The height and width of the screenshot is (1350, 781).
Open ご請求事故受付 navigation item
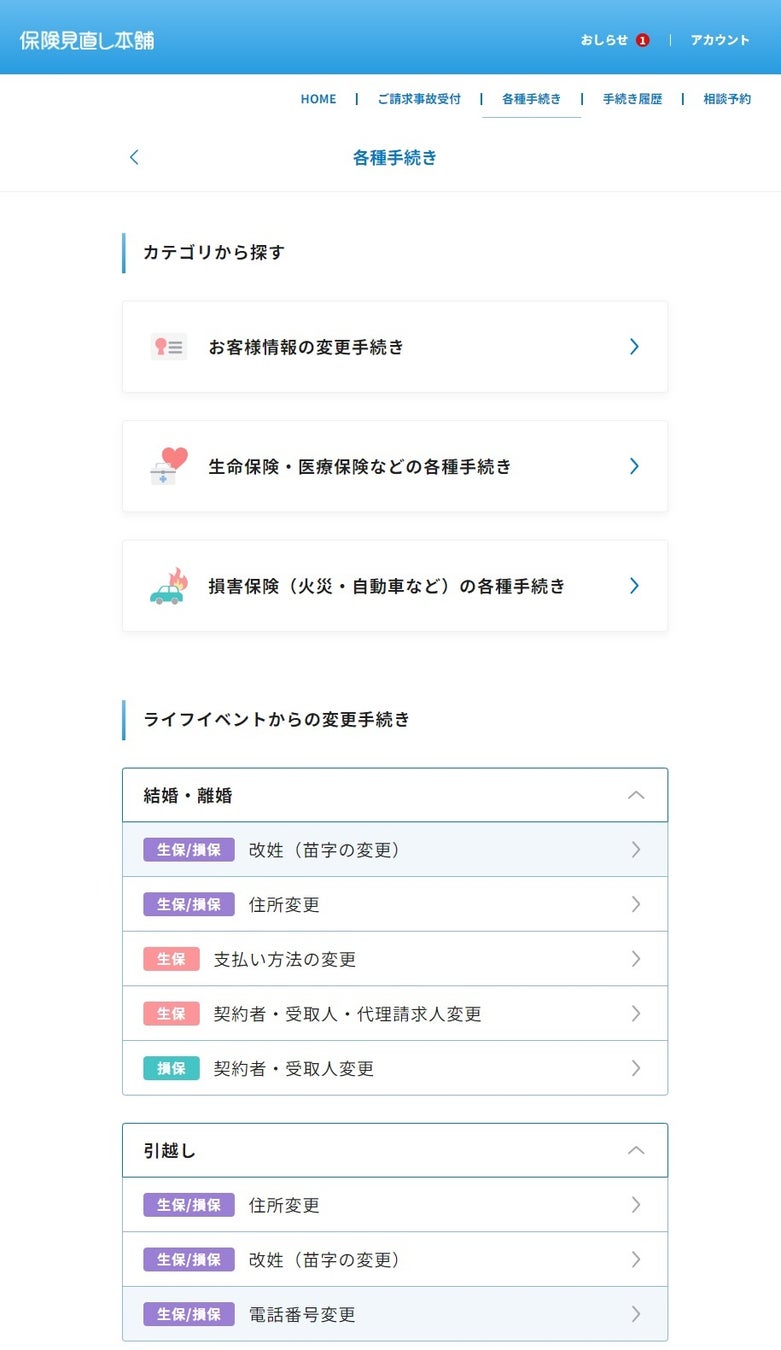click(x=419, y=99)
